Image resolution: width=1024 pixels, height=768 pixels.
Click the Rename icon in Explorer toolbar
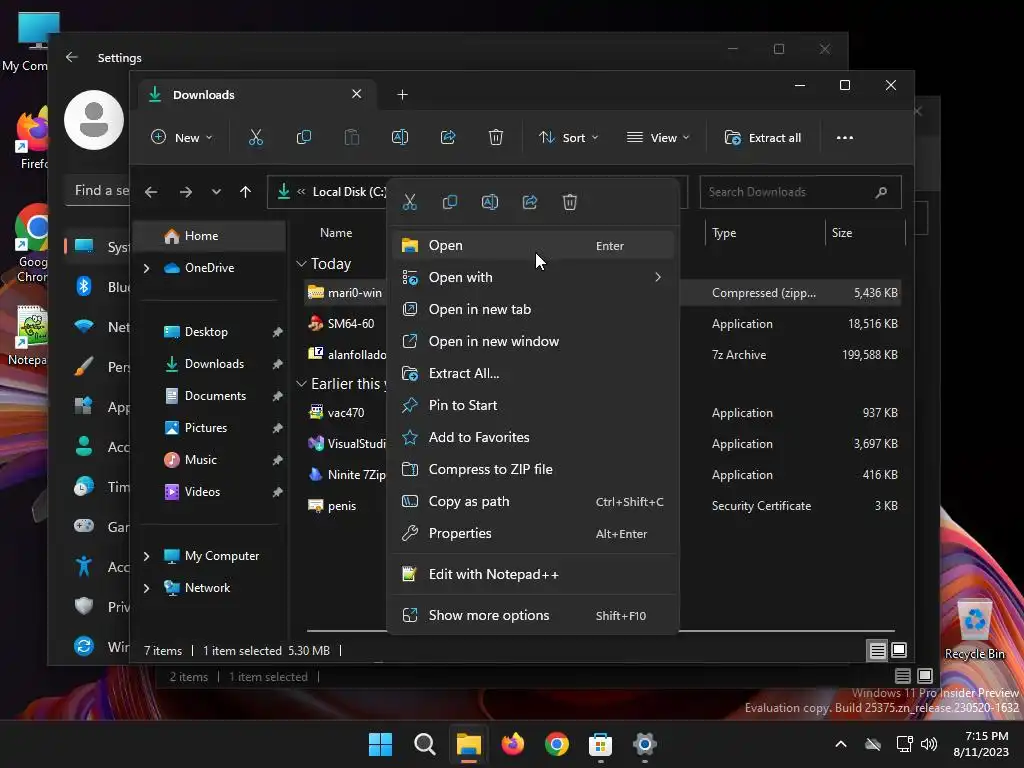tap(400, 138)
